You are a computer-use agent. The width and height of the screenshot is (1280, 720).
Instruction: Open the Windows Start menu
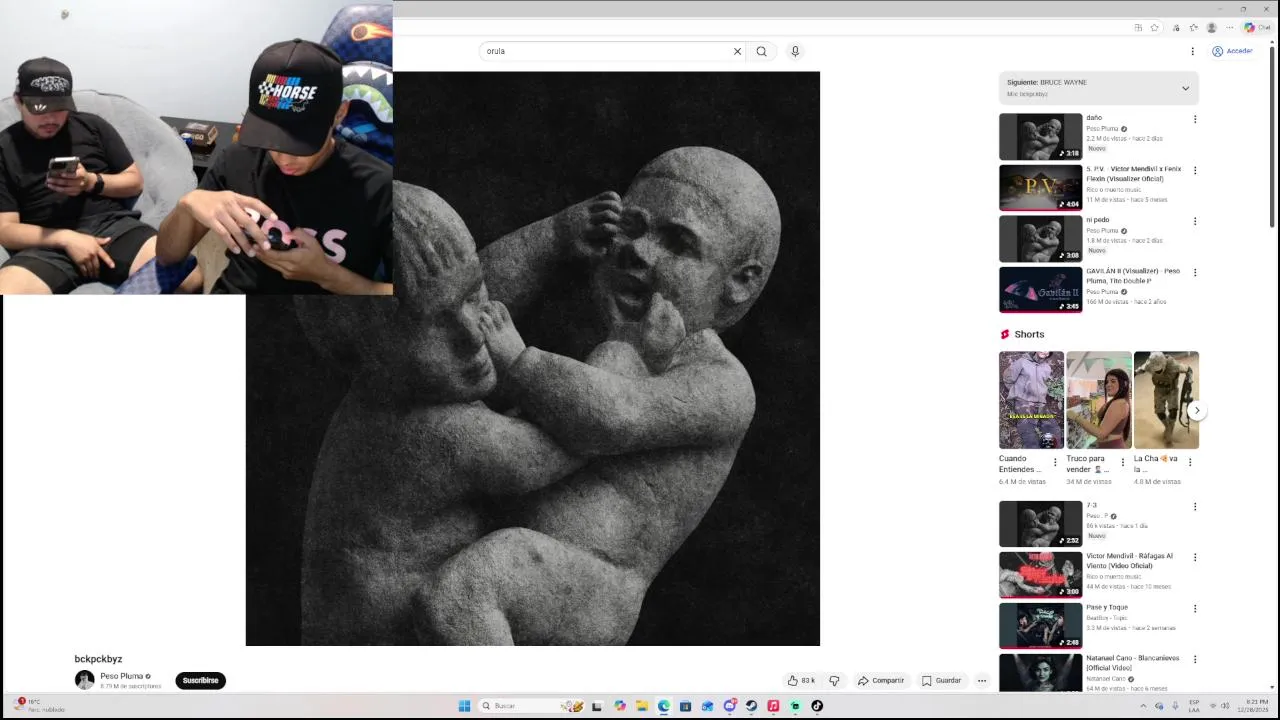tap(464, 706)
